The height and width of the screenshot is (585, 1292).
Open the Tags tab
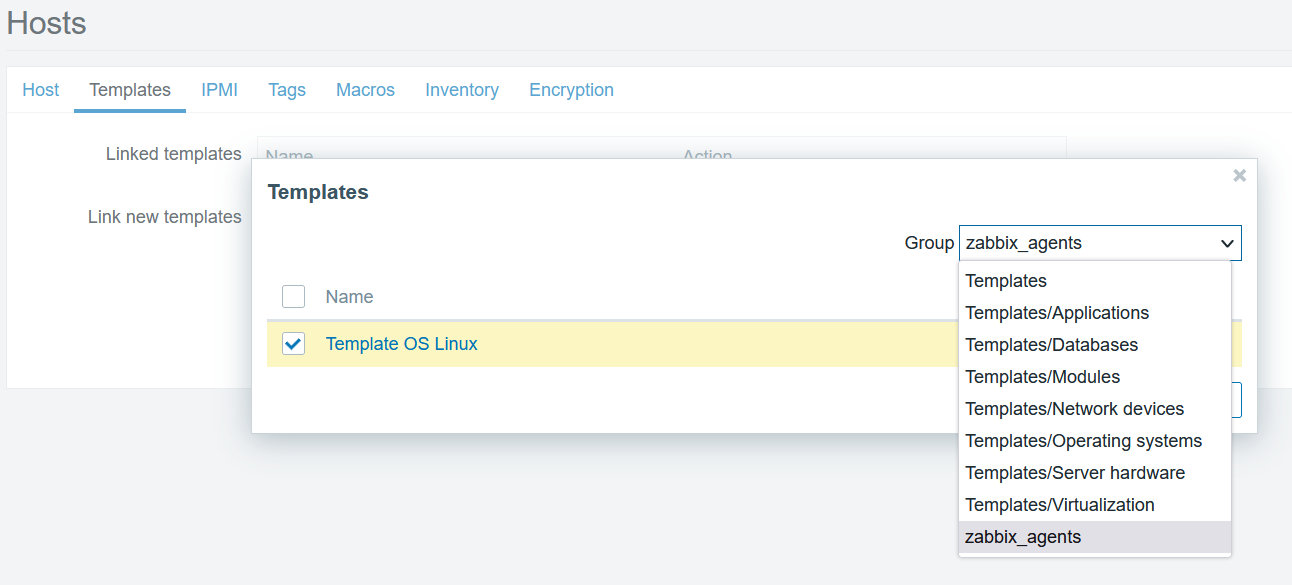(x=287, y=89)
